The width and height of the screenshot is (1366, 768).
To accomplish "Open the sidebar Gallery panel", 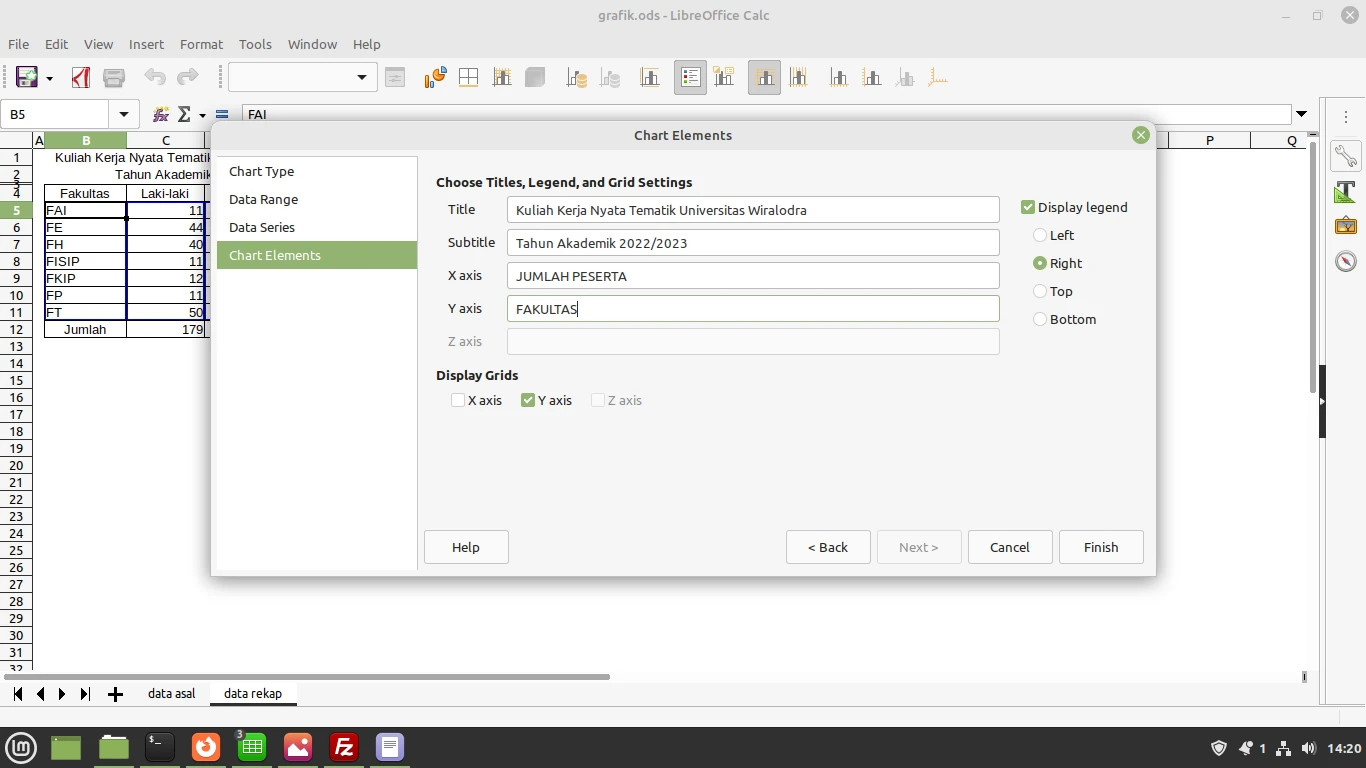I will 1346,226.
